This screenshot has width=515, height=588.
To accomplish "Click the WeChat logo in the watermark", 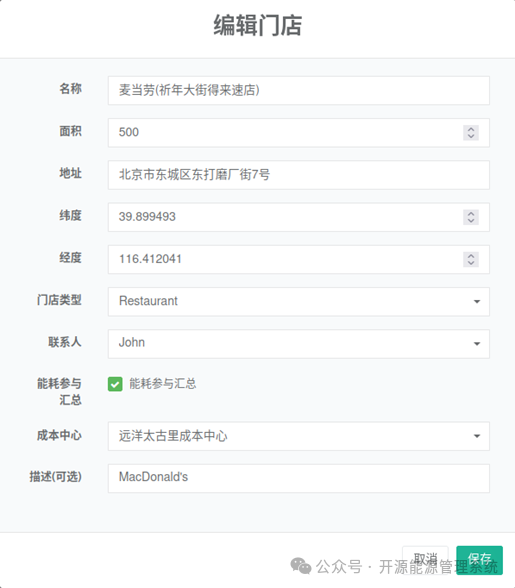I will click(301, 566).
